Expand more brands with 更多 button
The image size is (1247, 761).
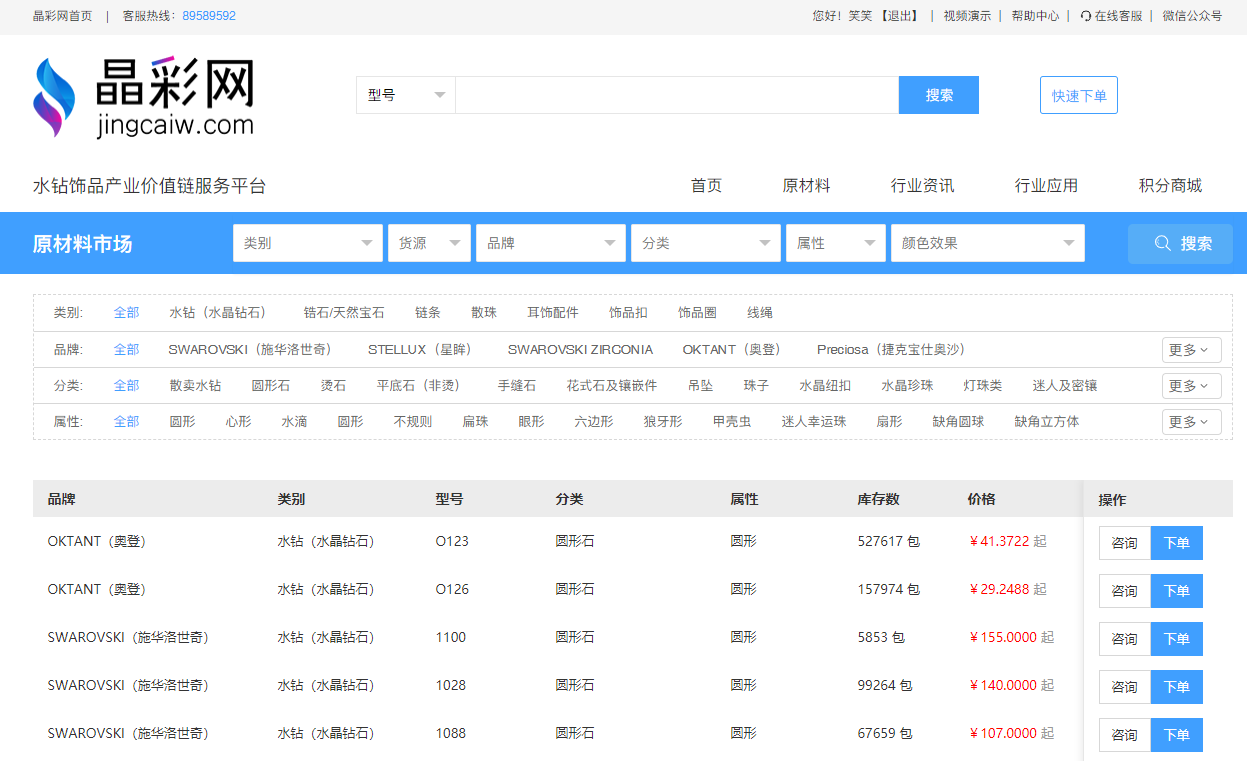[x=1191, y=350]
